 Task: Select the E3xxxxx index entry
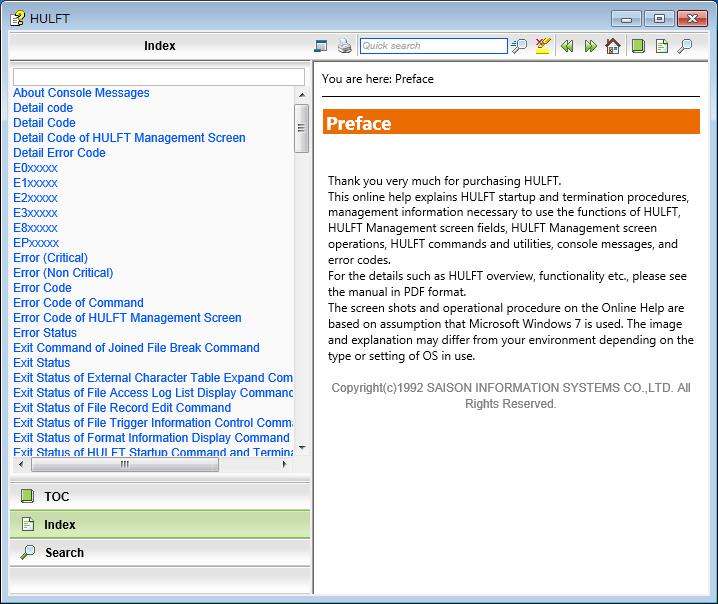35,213
